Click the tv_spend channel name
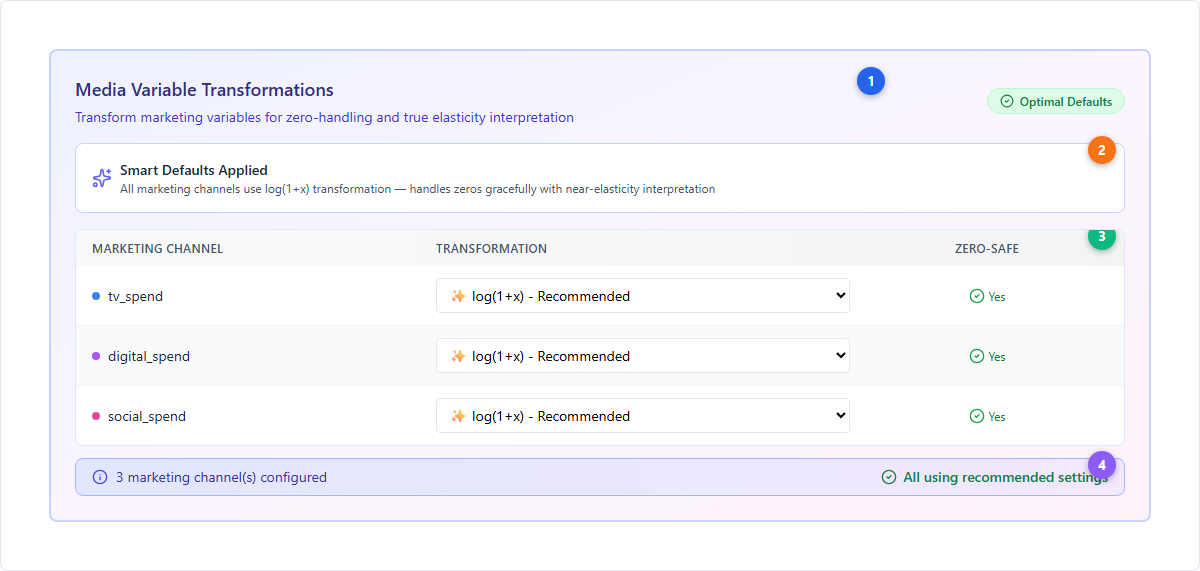 point(135,296)
